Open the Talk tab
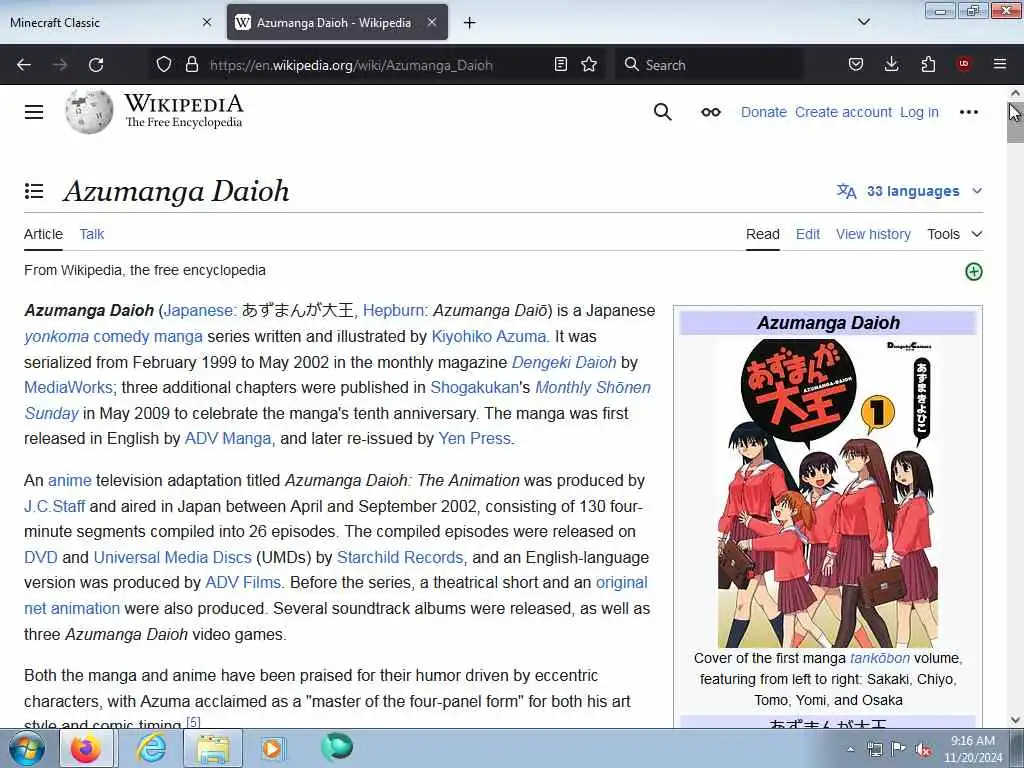Viewport: 1024px width, 768px height. pyautogui.click(x=91, y=234)
